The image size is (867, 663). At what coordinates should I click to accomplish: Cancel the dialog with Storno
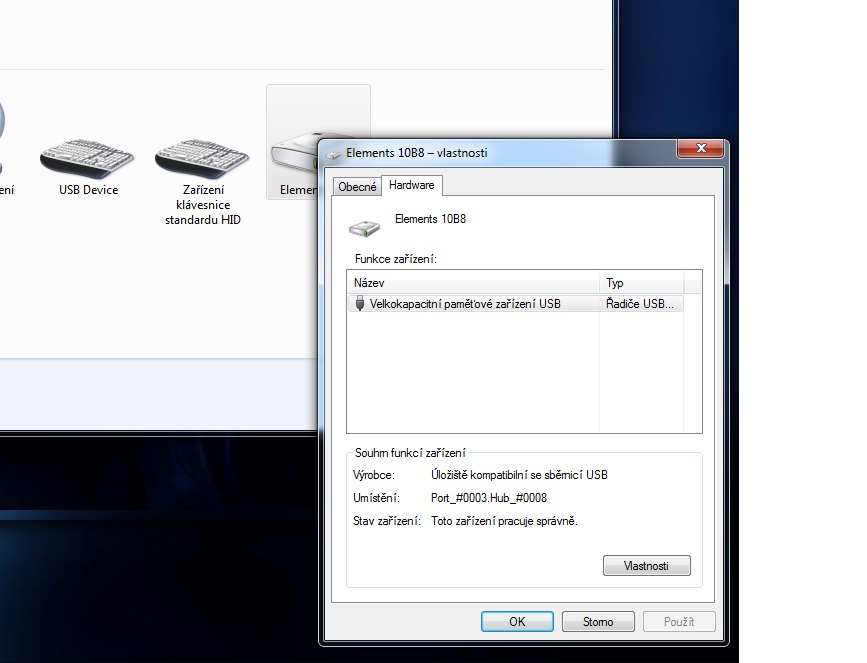[598, 622]
